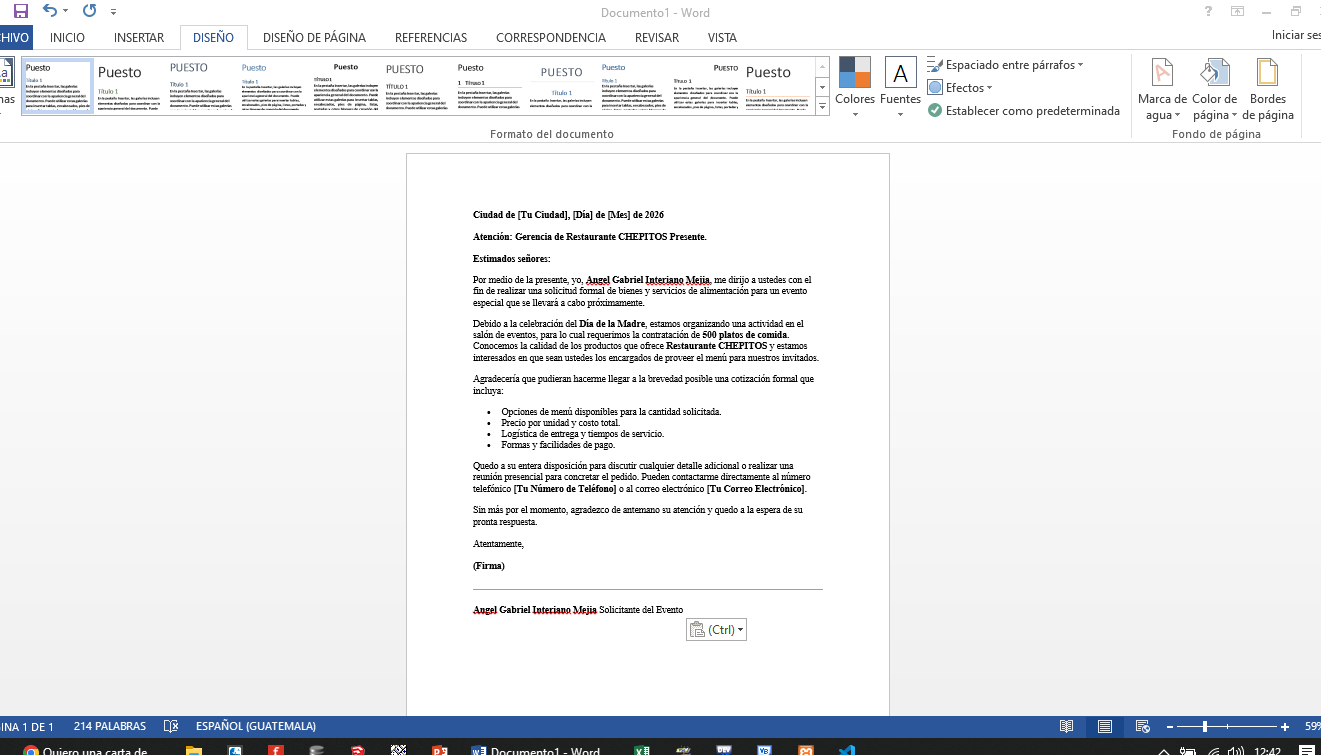The image size is (1321, 755).
Task: Open the Marca de agua watermark menu
Action: pos(1162,88)
